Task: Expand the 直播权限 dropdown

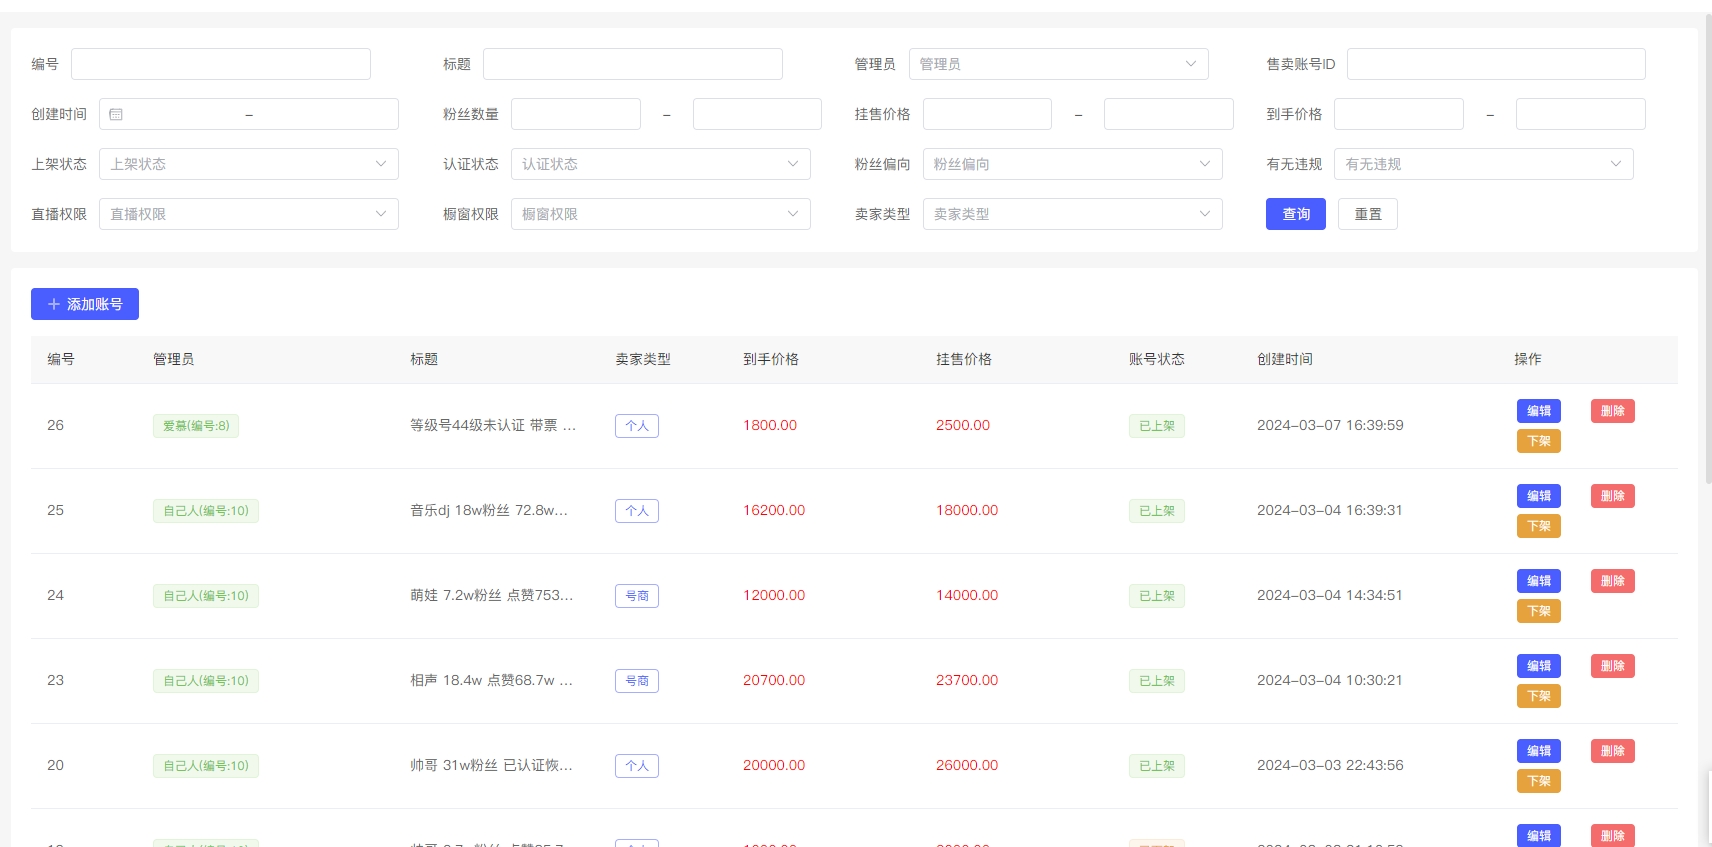Action: (x=248, y=214)
